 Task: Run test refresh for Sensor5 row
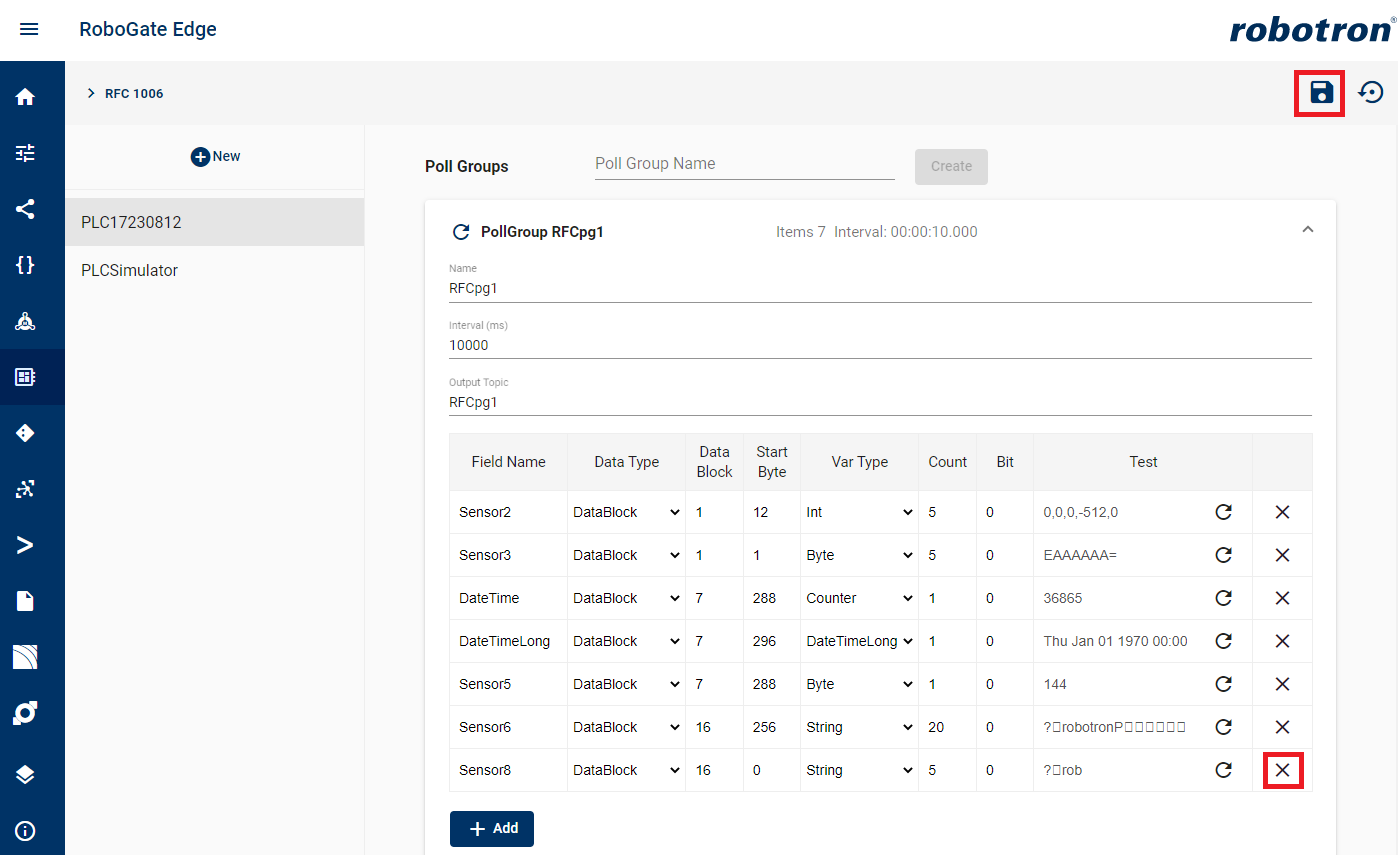click(x=1223, y=684)
